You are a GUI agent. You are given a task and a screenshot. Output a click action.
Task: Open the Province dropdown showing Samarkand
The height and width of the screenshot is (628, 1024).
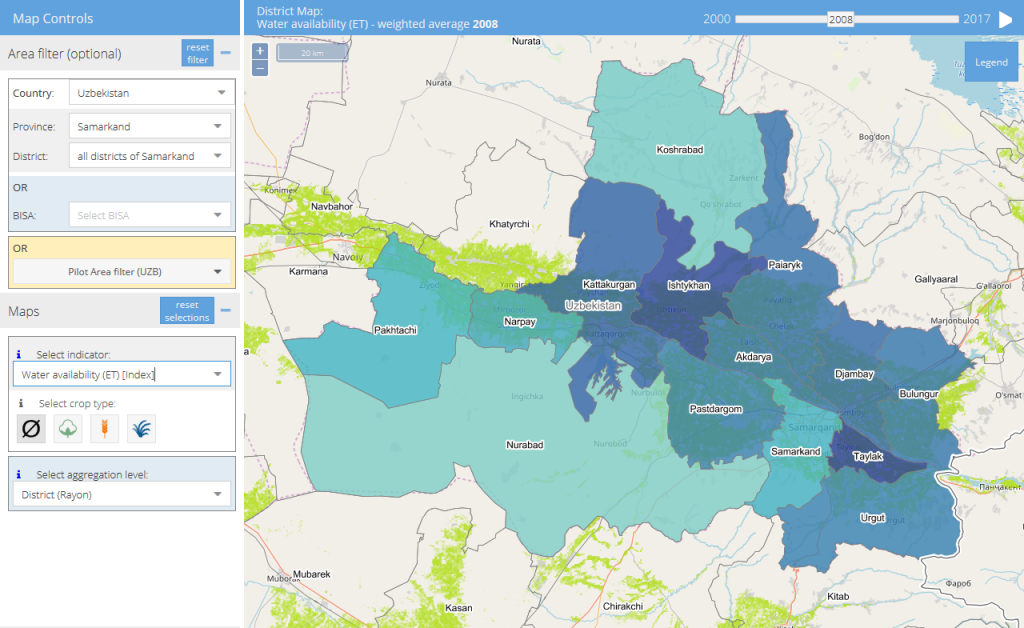pyautogui.click(x=150, y=127)
